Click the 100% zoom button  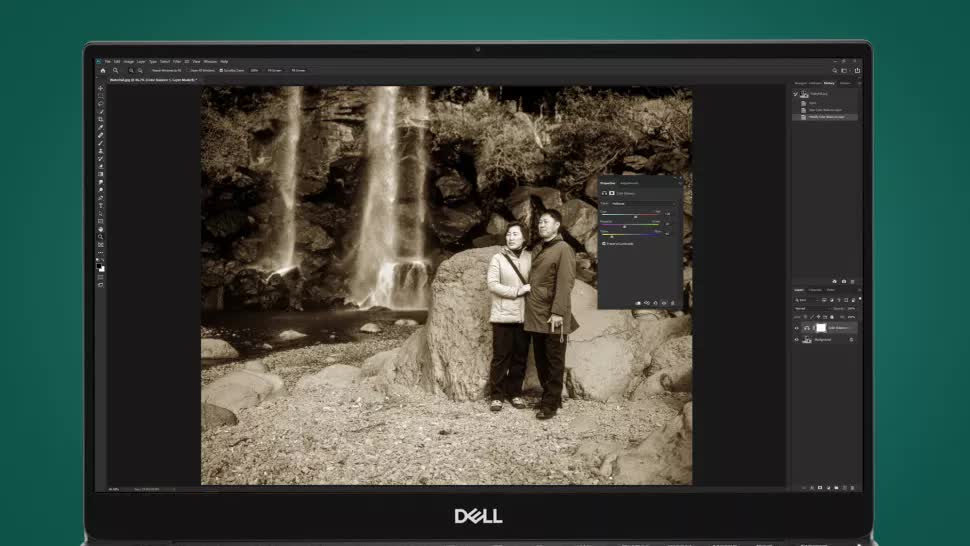coord(254,70)
